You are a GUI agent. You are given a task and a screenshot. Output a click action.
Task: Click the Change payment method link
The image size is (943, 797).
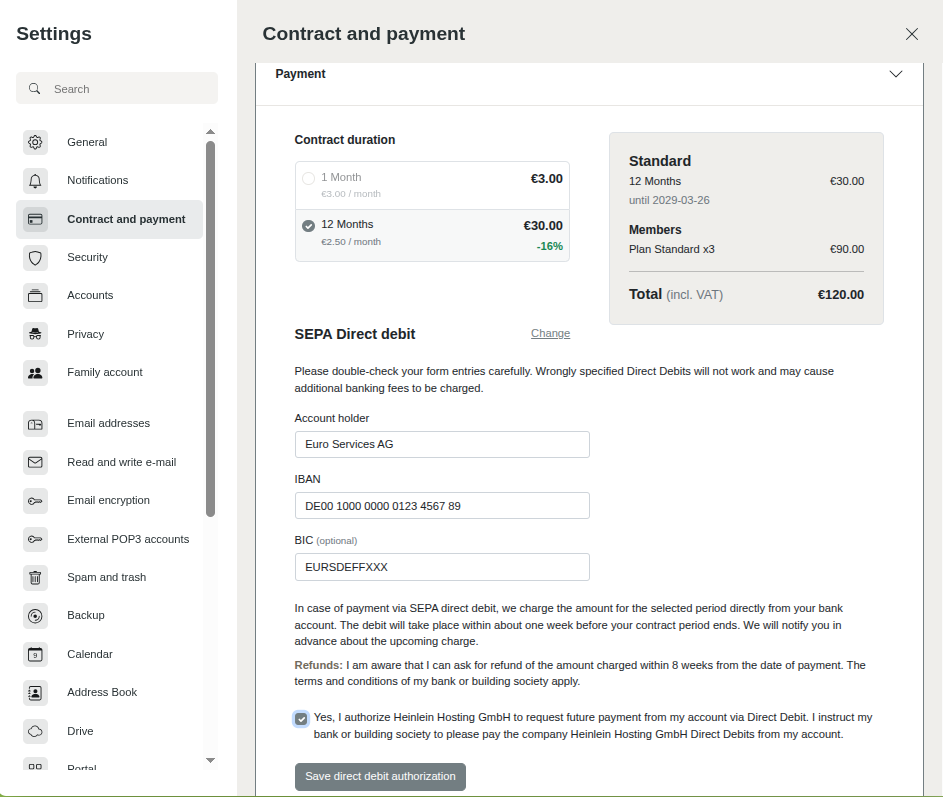pyautogui.click(x=550, y=334)
